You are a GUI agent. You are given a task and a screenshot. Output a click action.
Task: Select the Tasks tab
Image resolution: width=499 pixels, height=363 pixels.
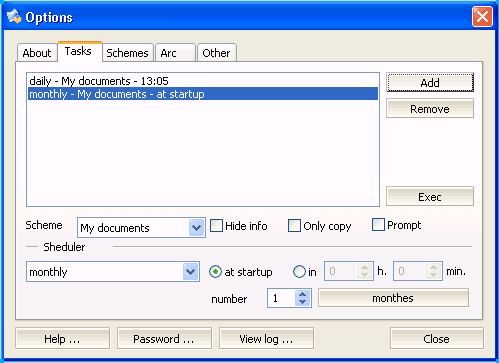click(79, 51)
